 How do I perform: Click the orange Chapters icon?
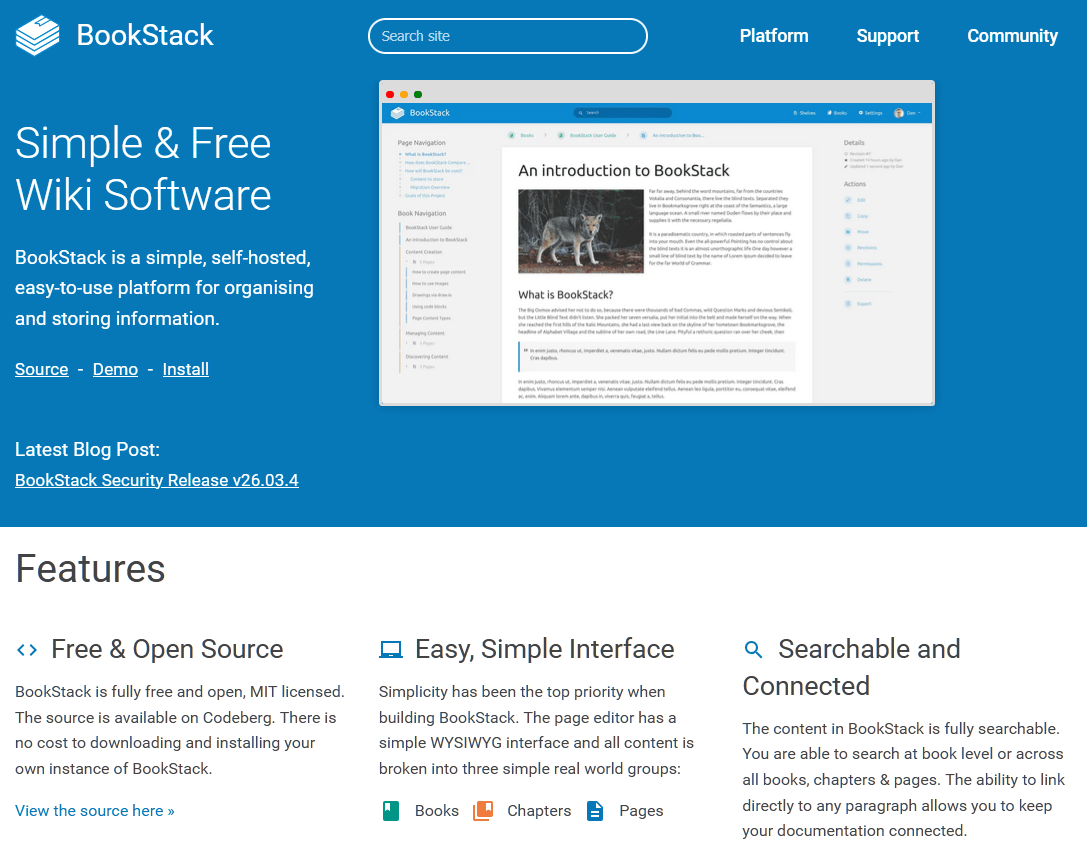pyautogui.click(x=483, y=811)
